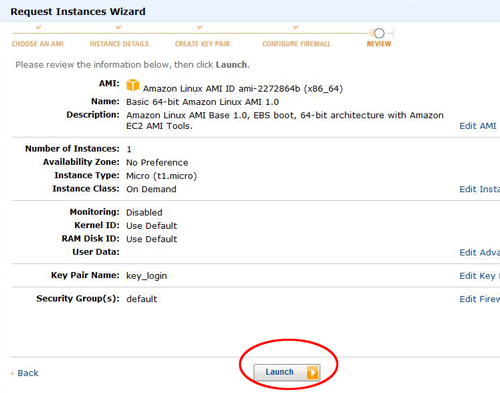Click the 'Disabled' monitoring value
This screenshot has width=500, height=393.
pyautogui.click(x=144, y=213)
